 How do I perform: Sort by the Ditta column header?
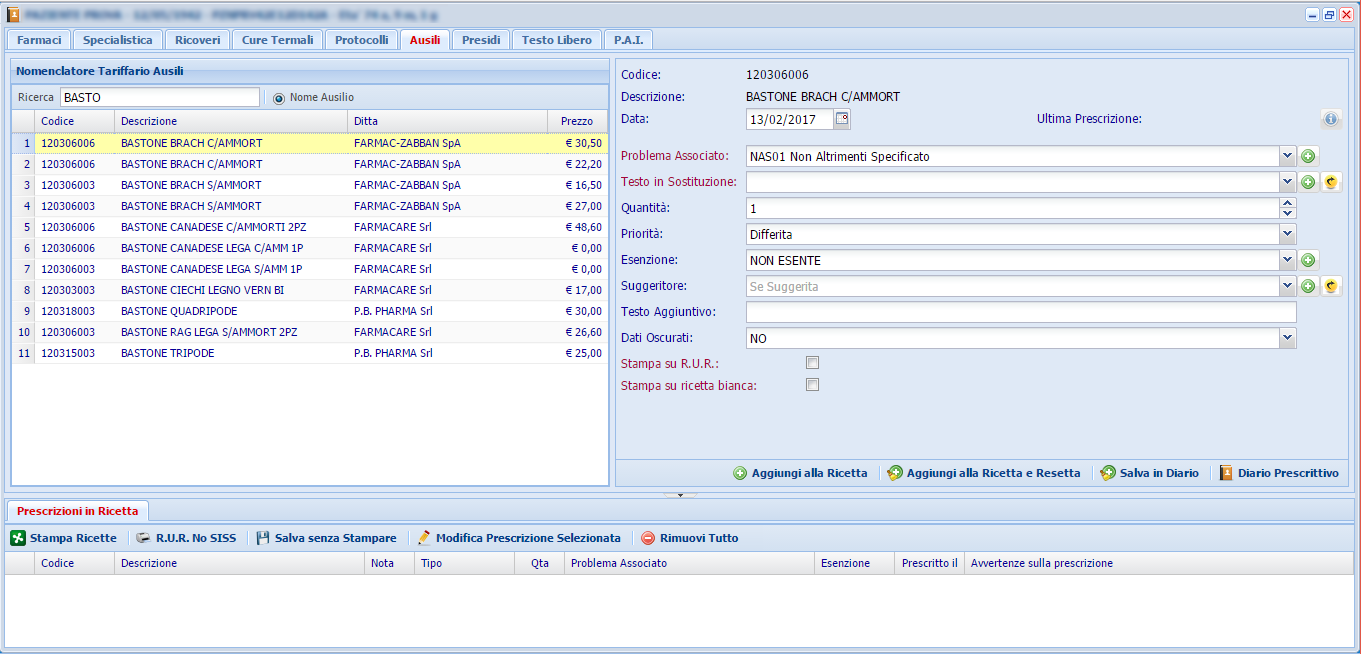pos(448,121)
